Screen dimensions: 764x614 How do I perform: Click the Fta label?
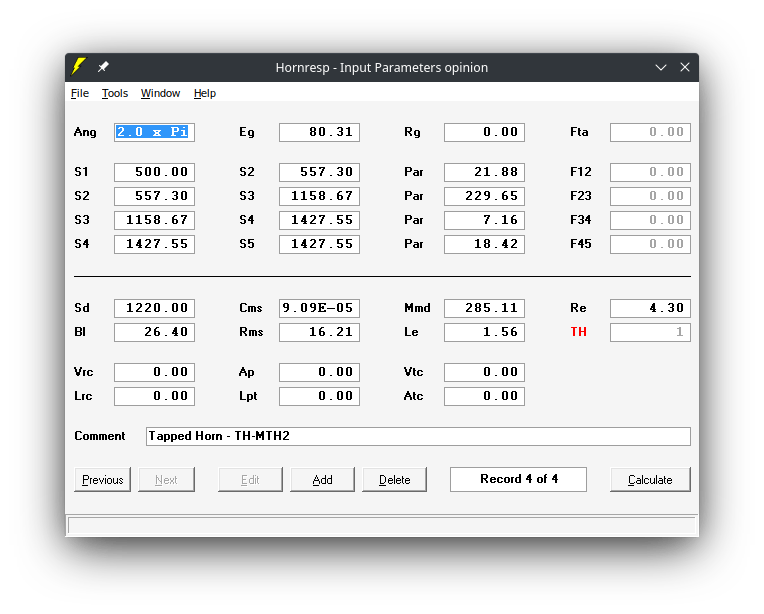click(579, 132)
